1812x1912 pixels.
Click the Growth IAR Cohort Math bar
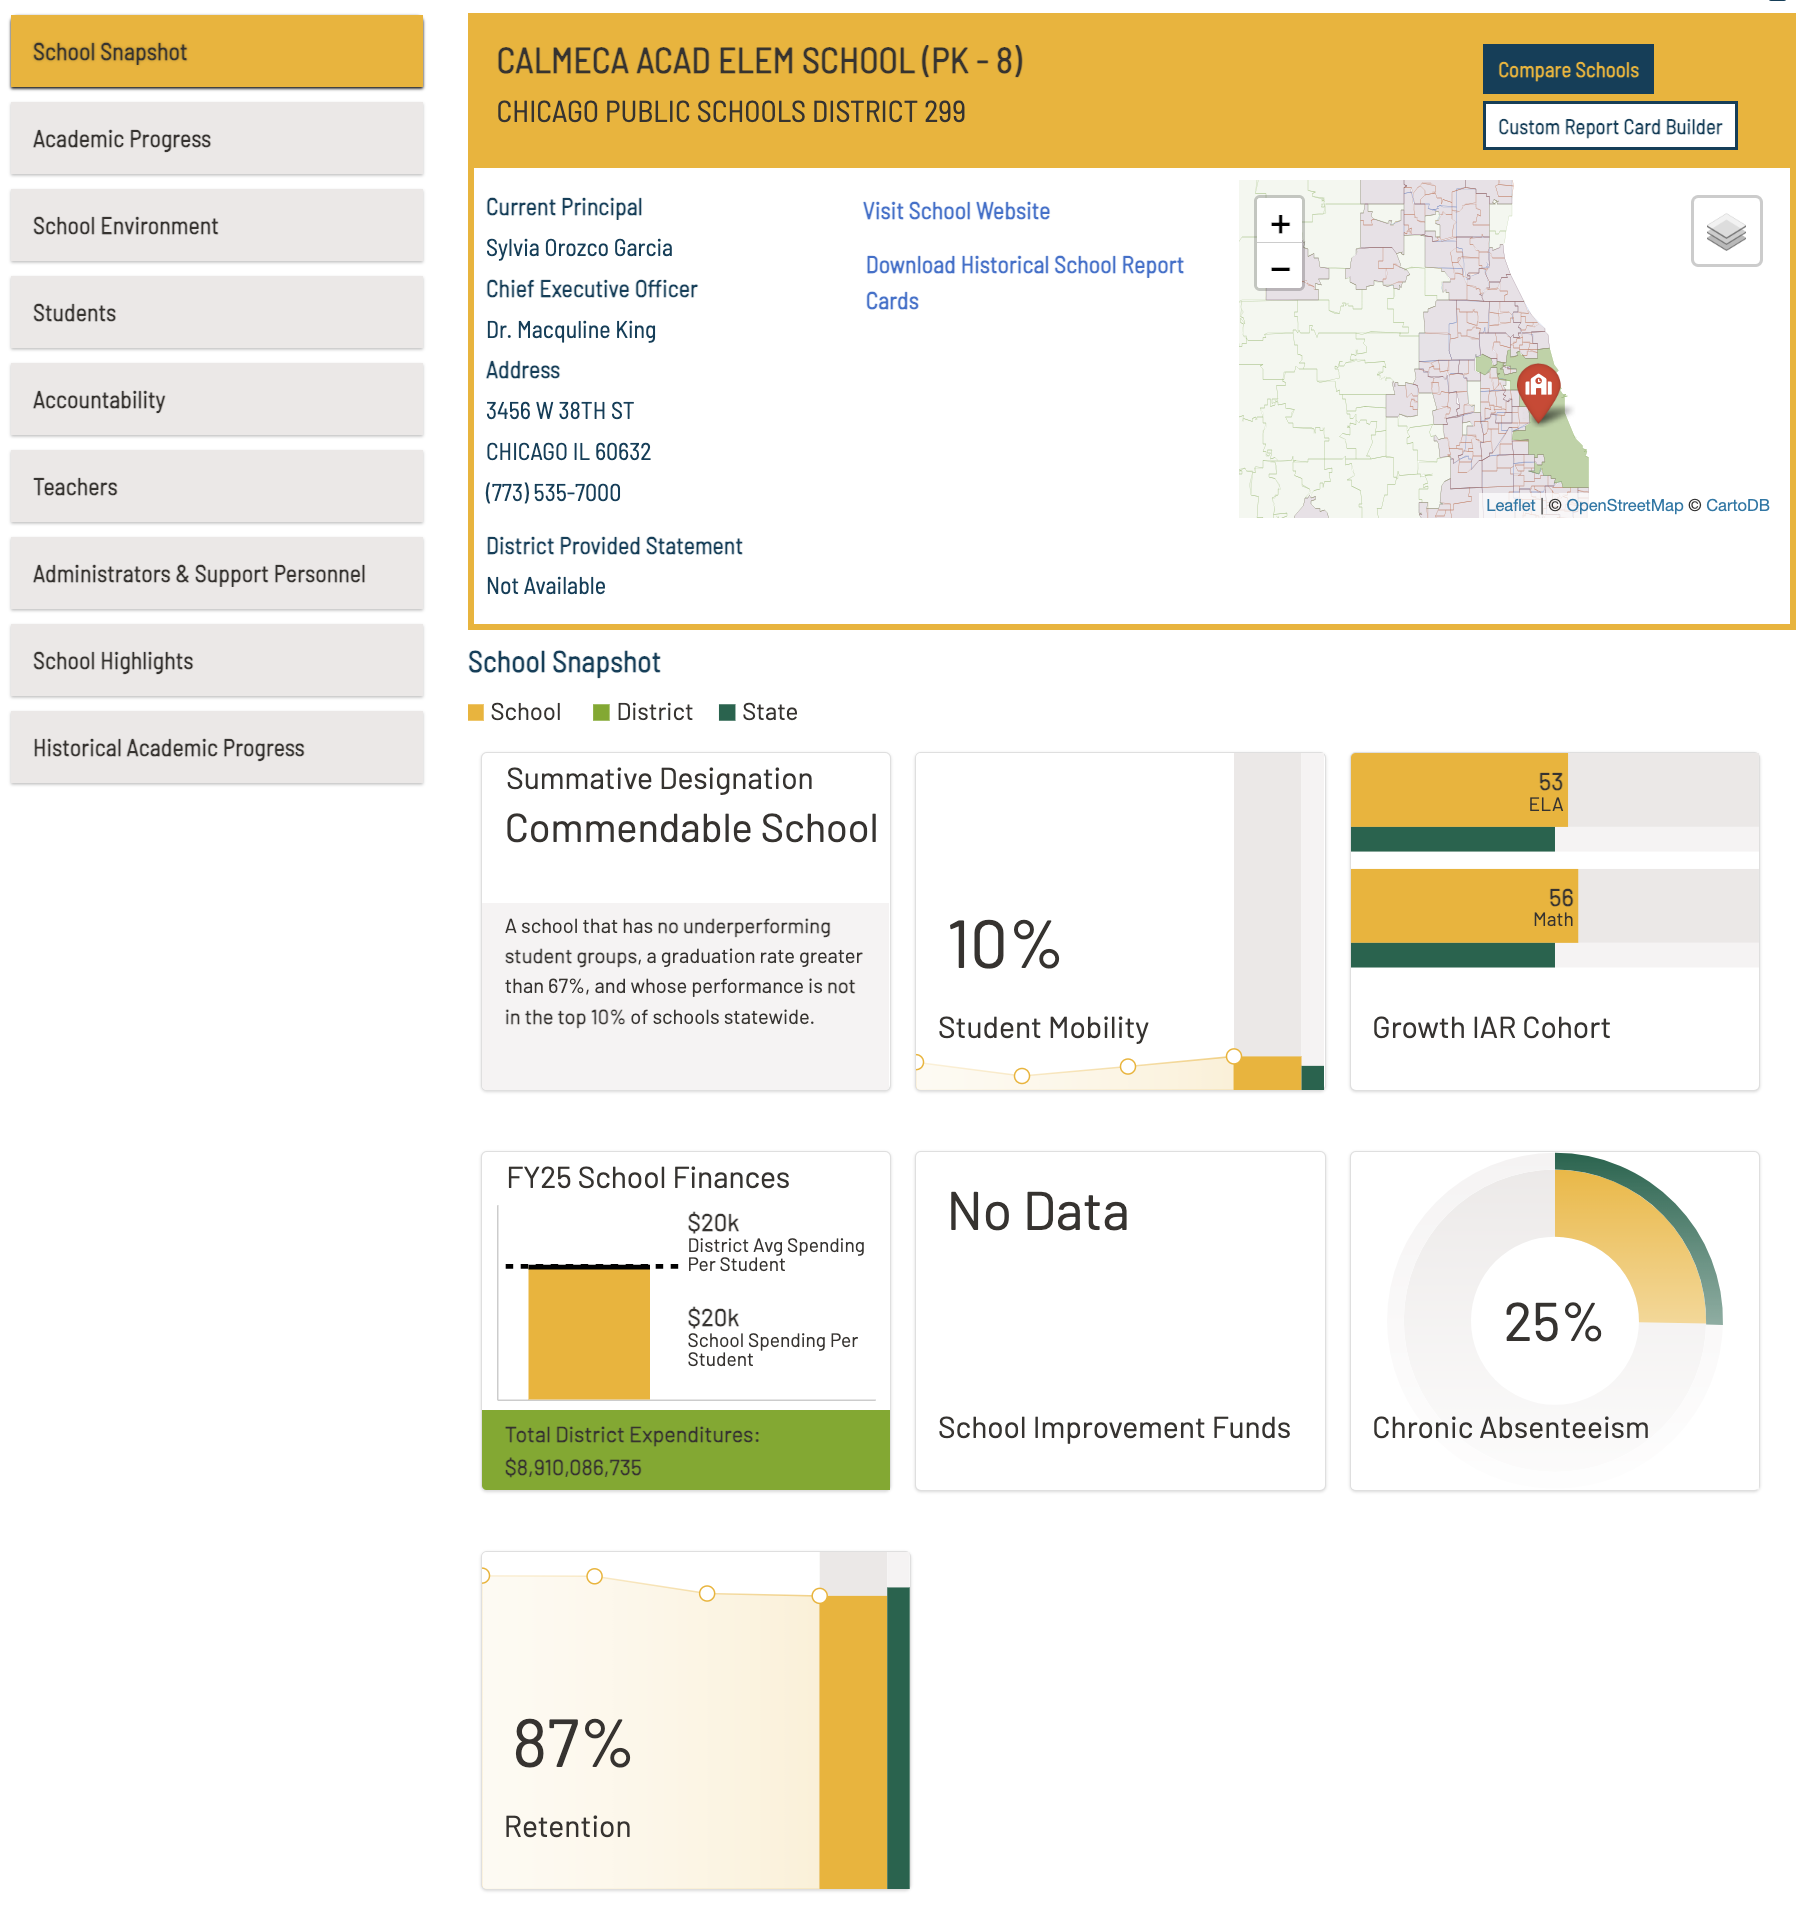[x=1463, y=906]
